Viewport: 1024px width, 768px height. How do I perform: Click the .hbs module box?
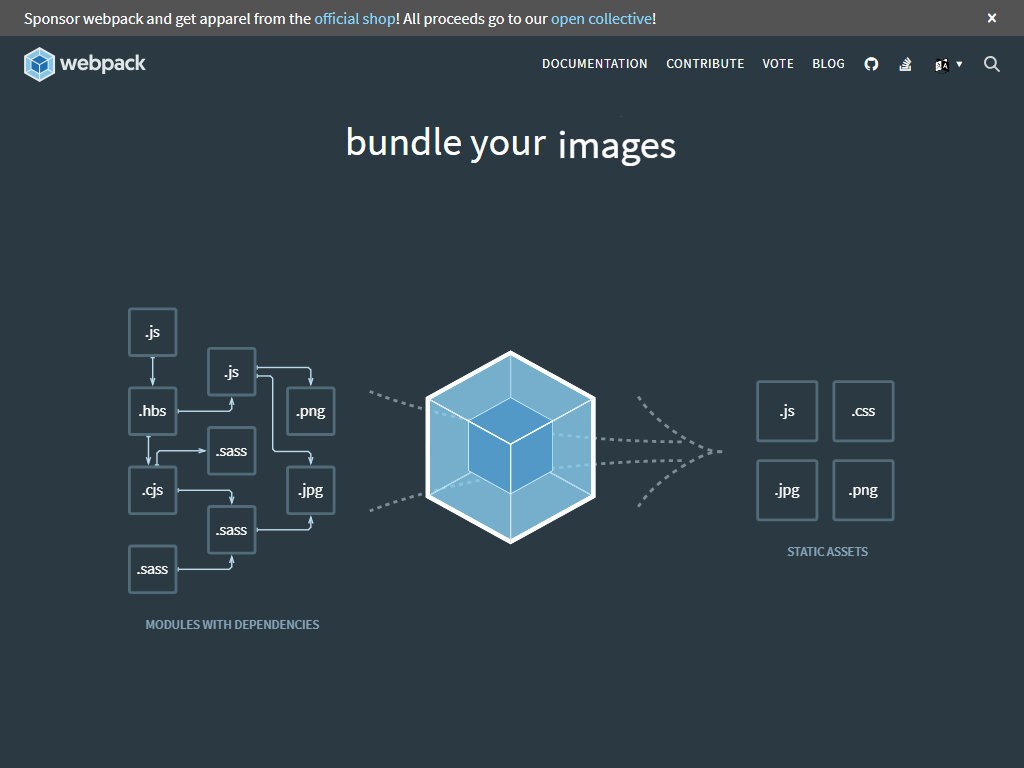click(x=153, y=411)
